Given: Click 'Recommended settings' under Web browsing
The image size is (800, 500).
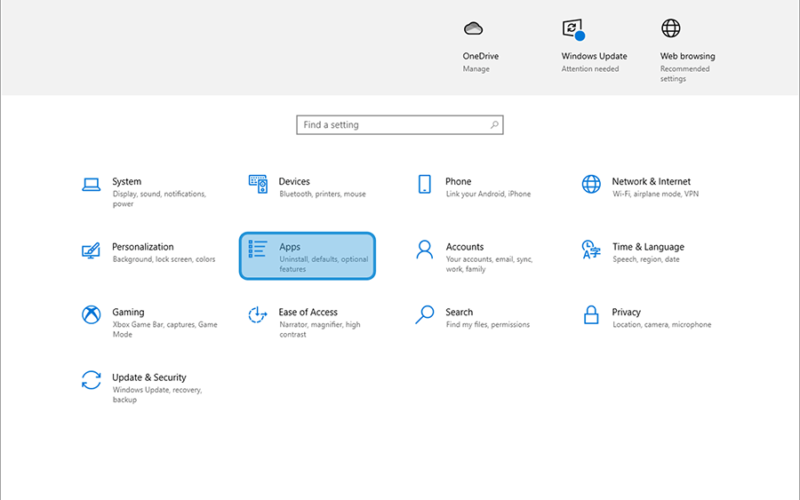Looking at the screenshot, I should pyautogui.click(x=685, y=74).
